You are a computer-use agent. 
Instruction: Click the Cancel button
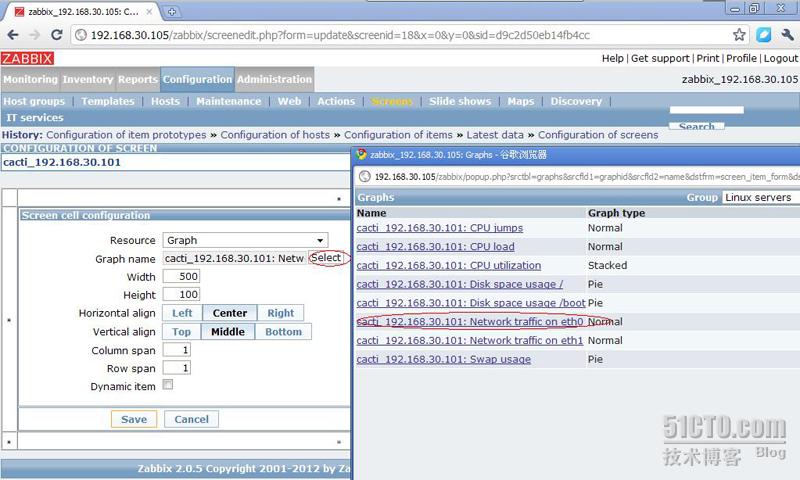pos(191,419)
